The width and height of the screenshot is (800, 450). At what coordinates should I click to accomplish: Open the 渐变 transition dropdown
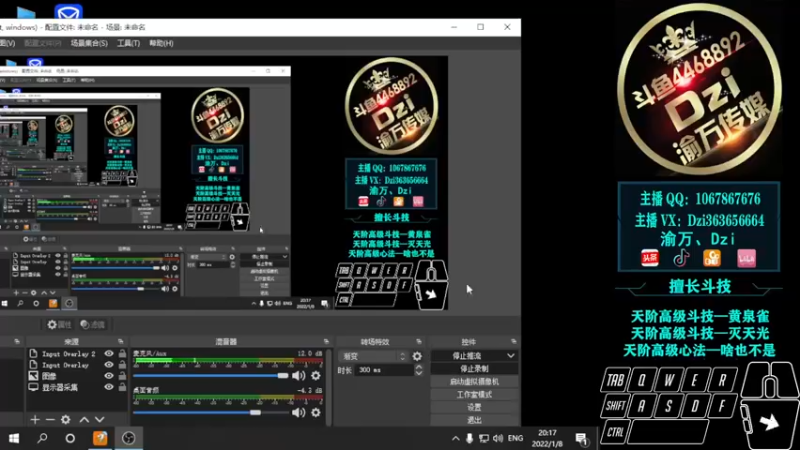[x=373, y=357]
